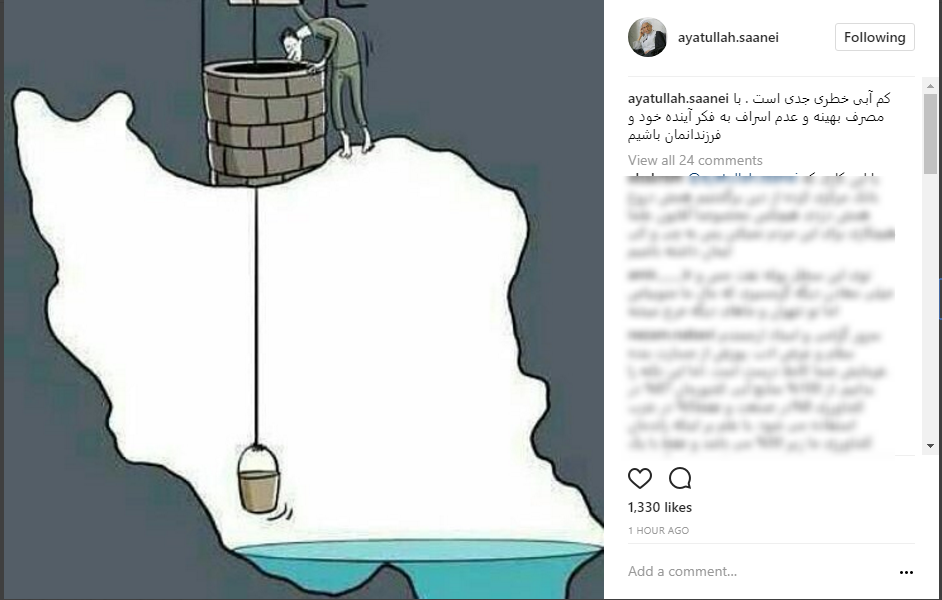Expand View all 24 comments
Image resolution: width=942 pixels, height=600 pixels.
(x=695, y=160)
